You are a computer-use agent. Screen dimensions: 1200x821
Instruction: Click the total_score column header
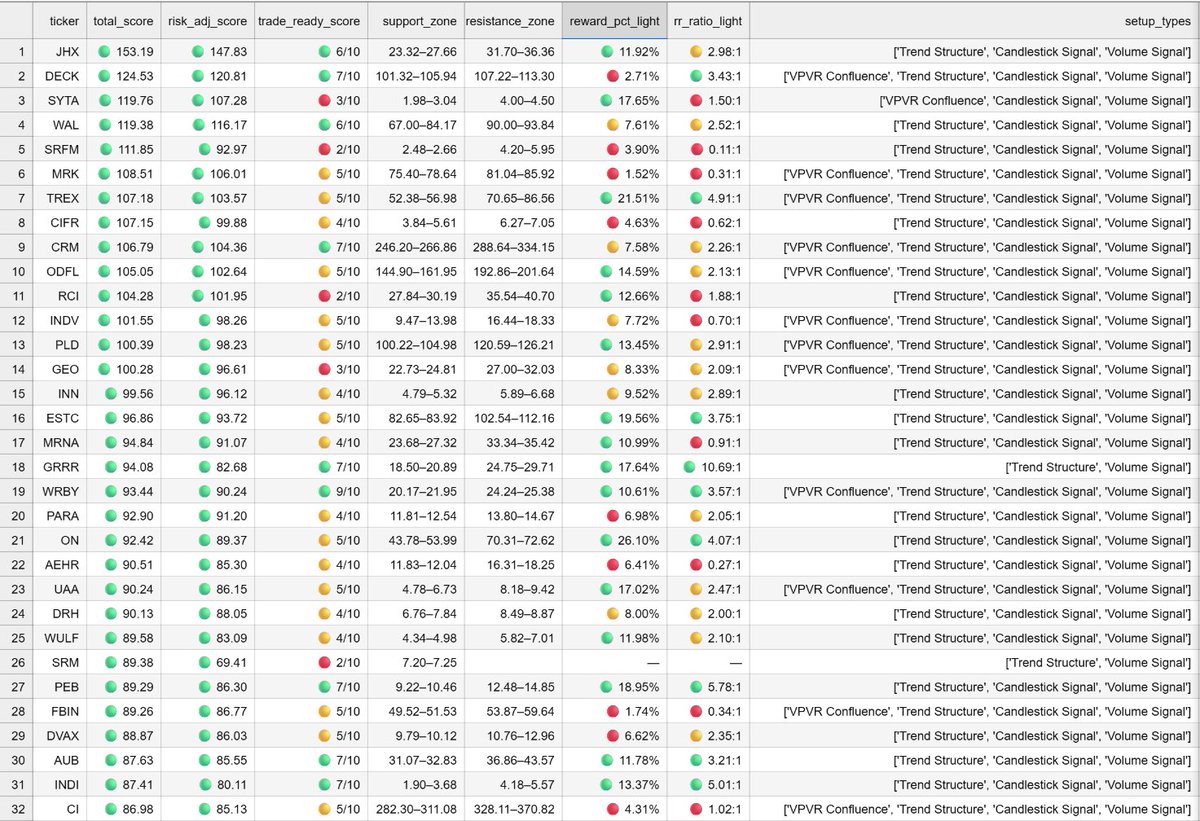[x=125, y=20]
